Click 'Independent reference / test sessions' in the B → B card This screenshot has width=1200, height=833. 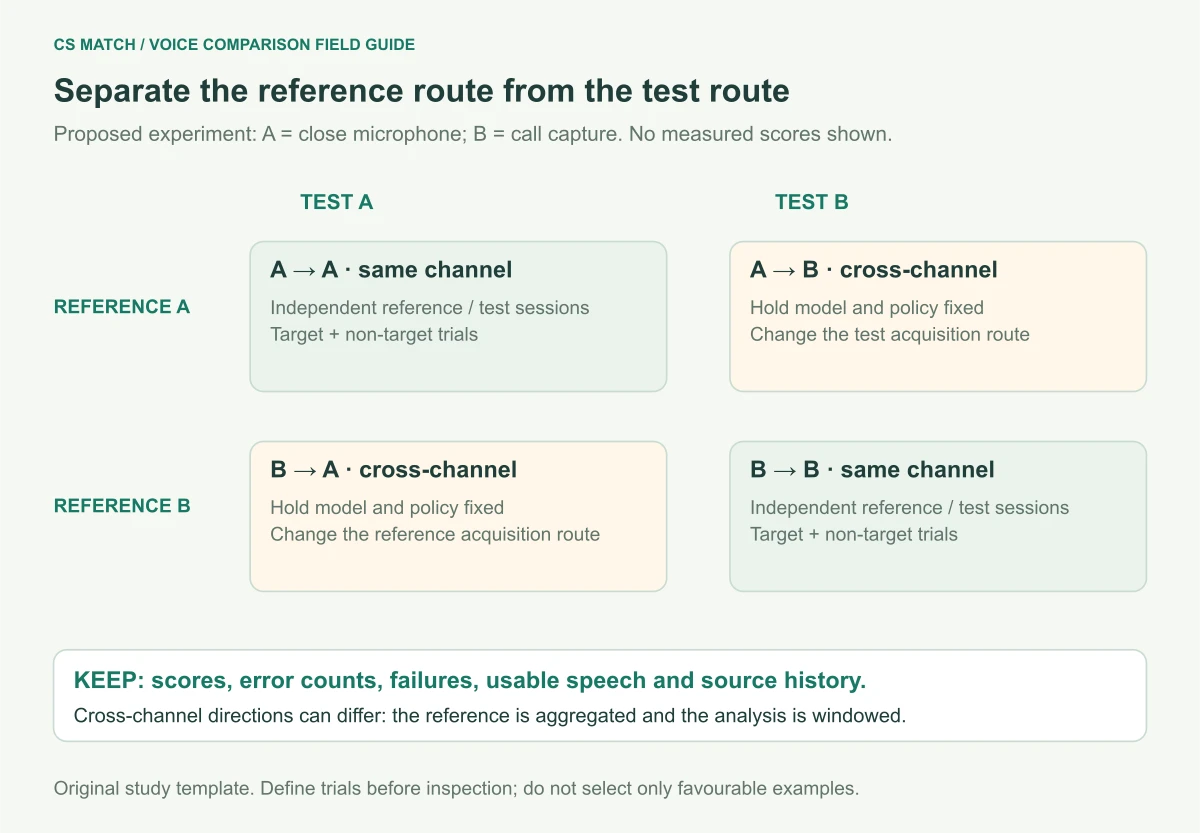[910, 508]
